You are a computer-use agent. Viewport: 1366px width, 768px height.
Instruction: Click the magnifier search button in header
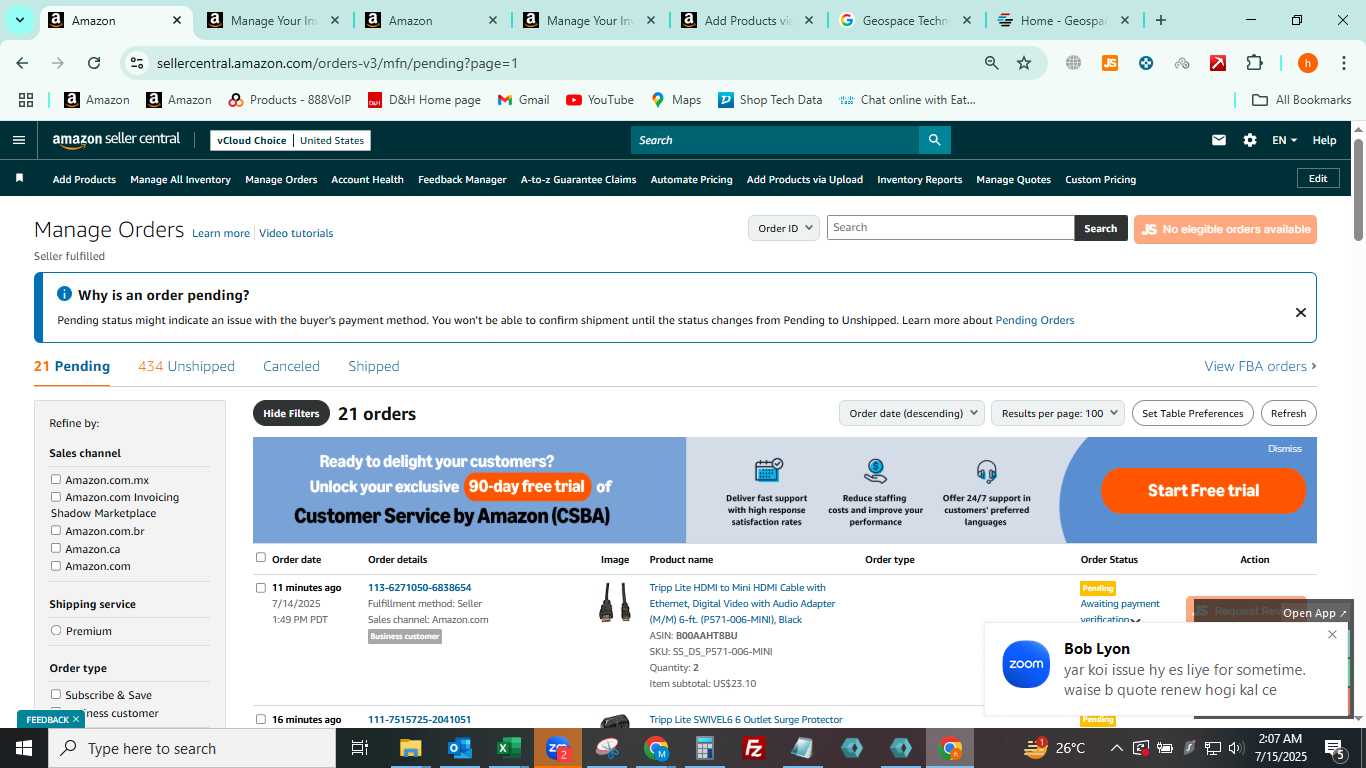pos(934,140)
